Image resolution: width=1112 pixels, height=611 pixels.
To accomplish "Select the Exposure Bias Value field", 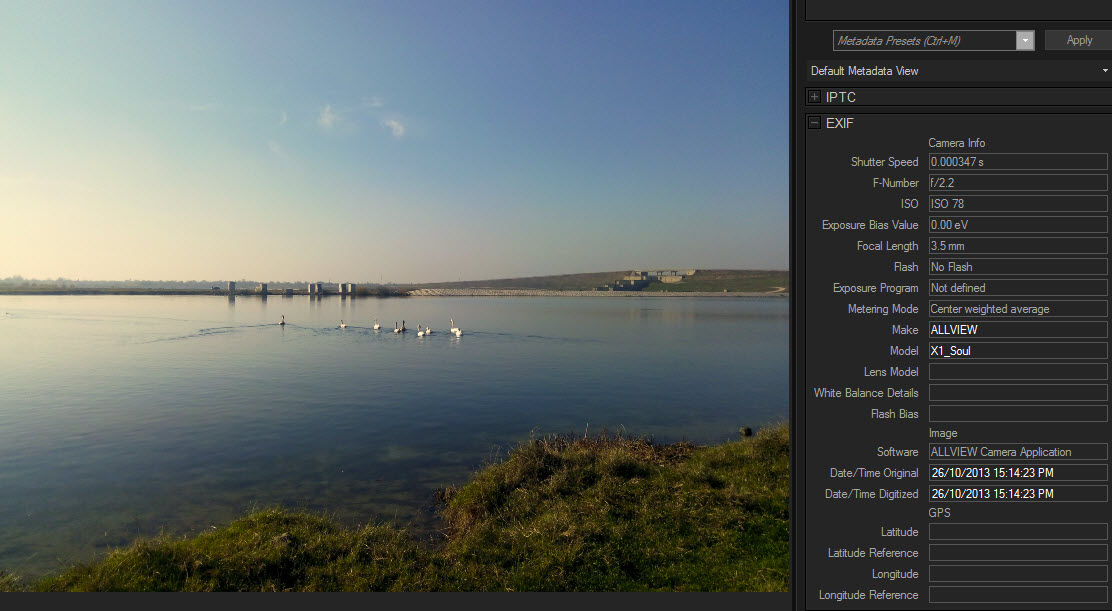I will pos(1018,225).
